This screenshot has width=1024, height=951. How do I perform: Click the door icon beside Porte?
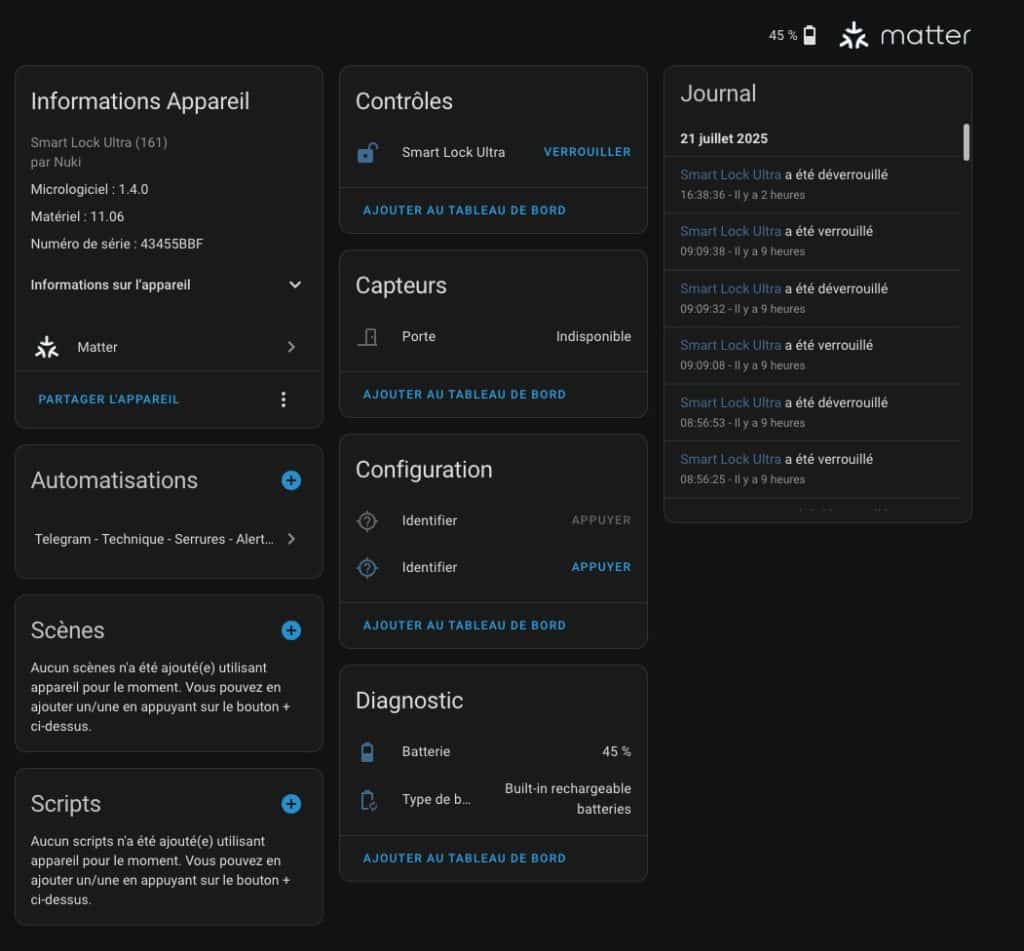point(368,337)
